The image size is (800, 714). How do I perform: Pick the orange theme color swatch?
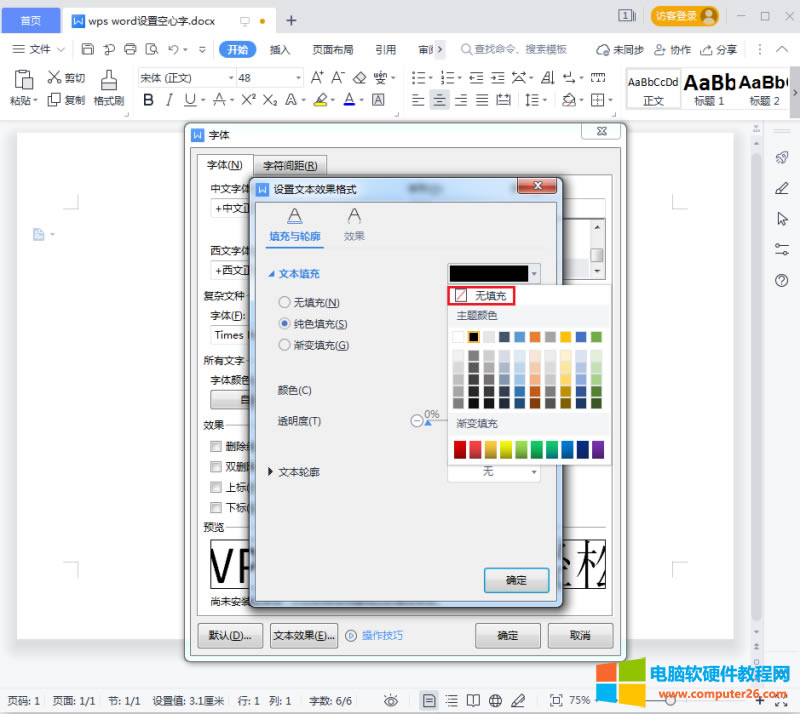pos(535,337)
